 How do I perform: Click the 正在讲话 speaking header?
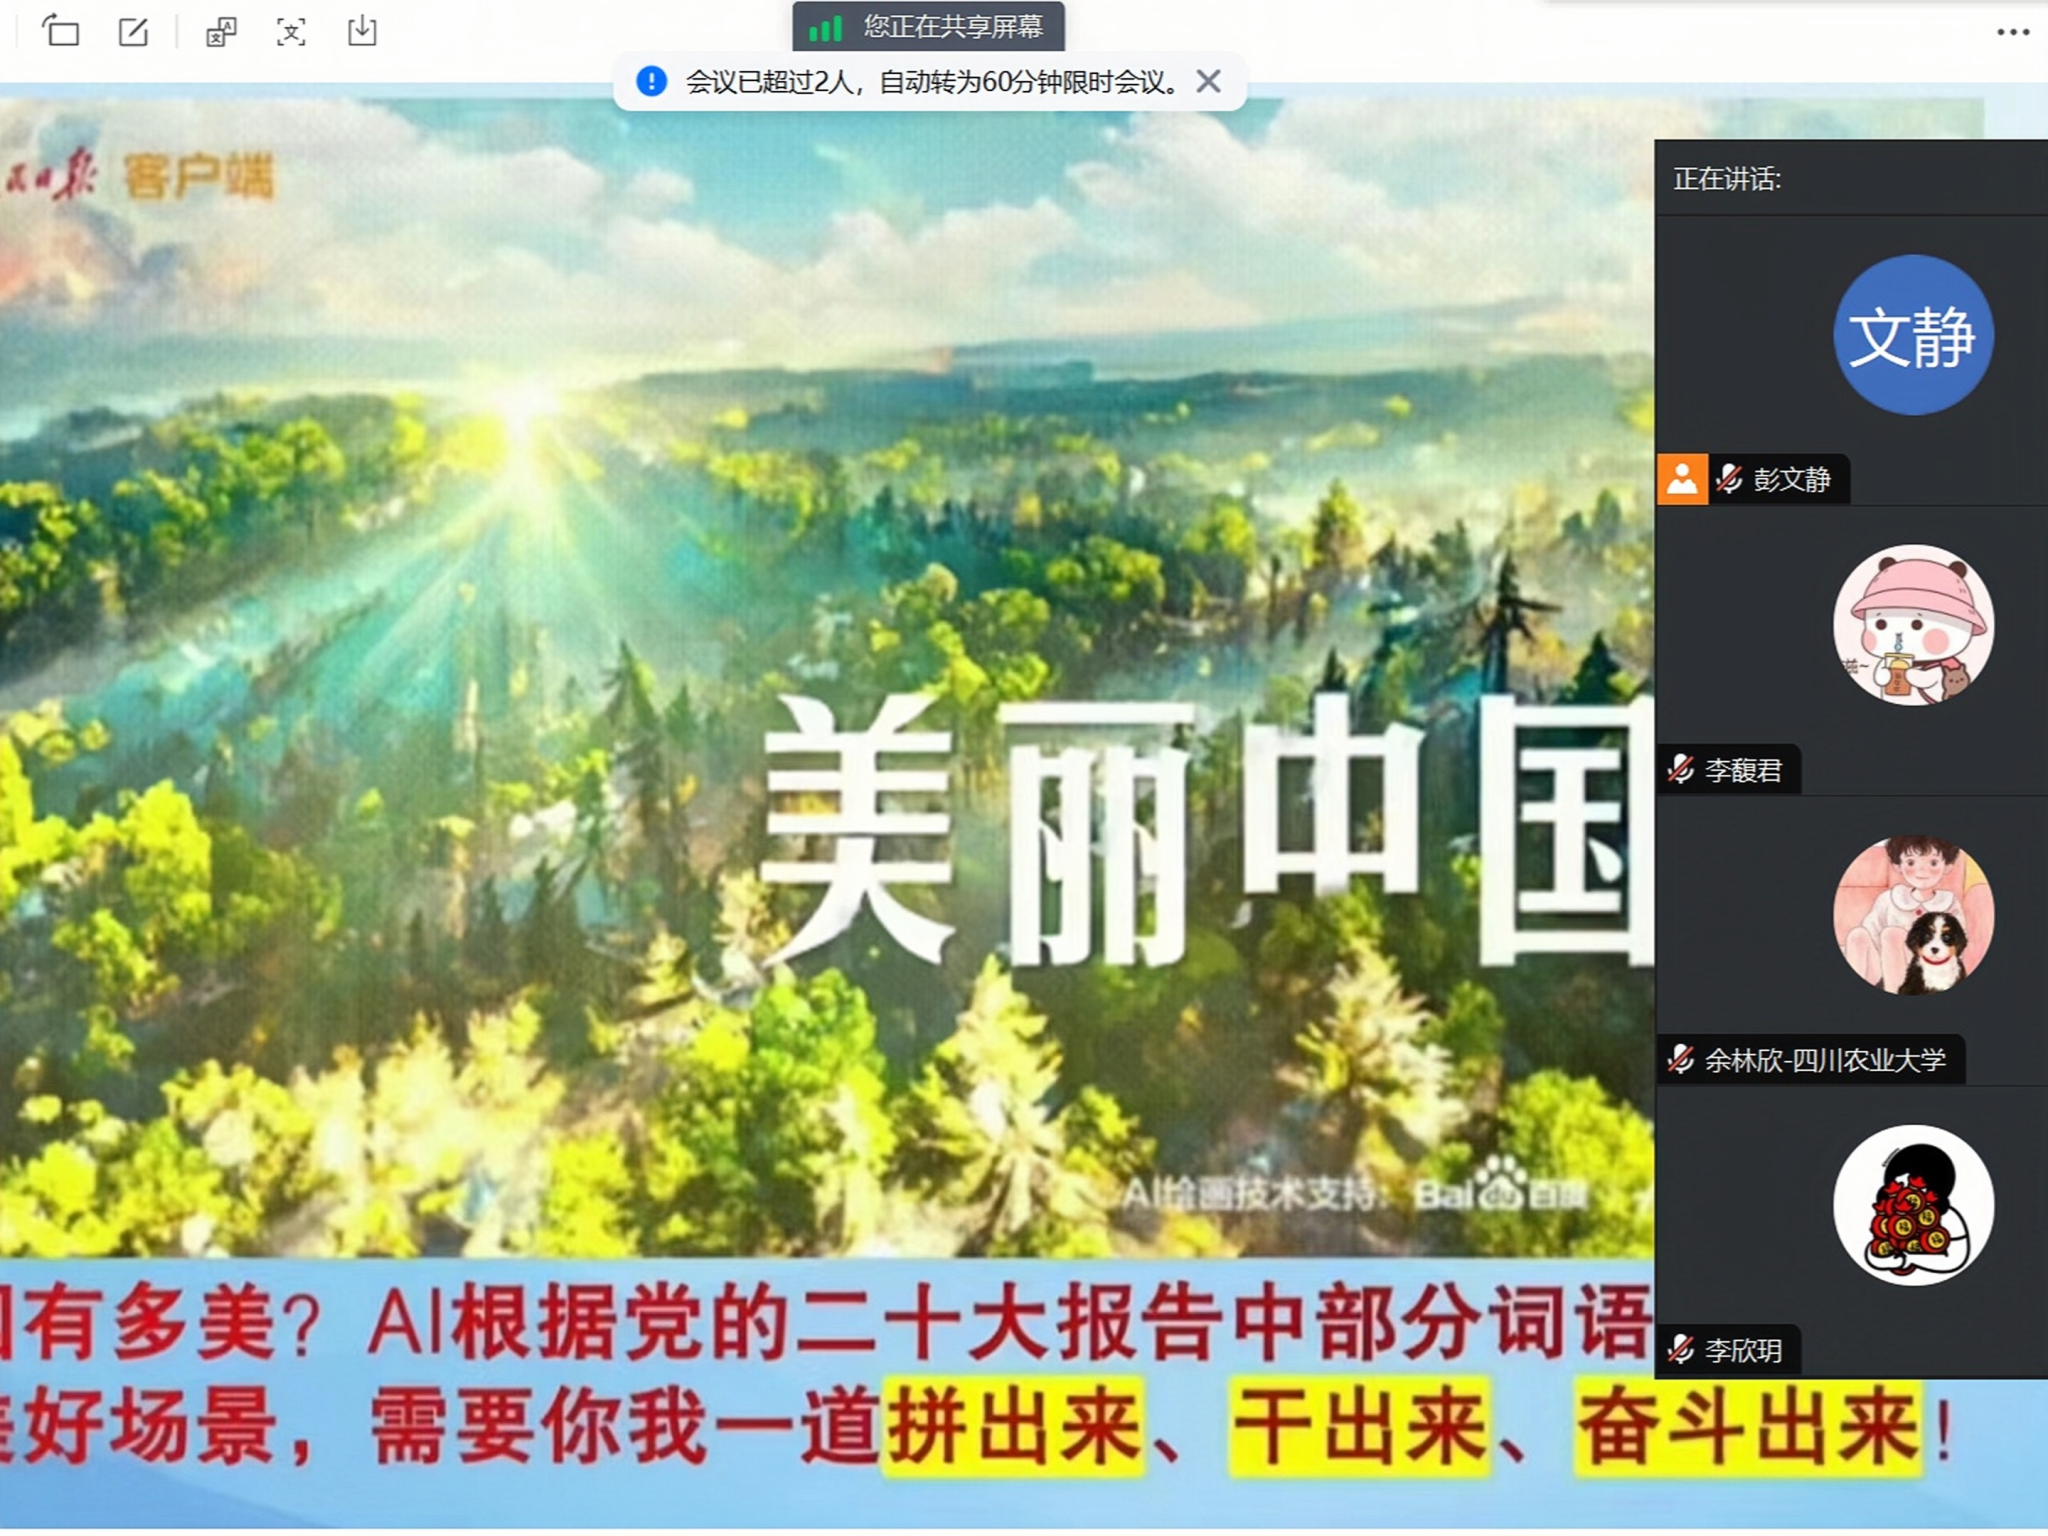[x=1727, y=179]
